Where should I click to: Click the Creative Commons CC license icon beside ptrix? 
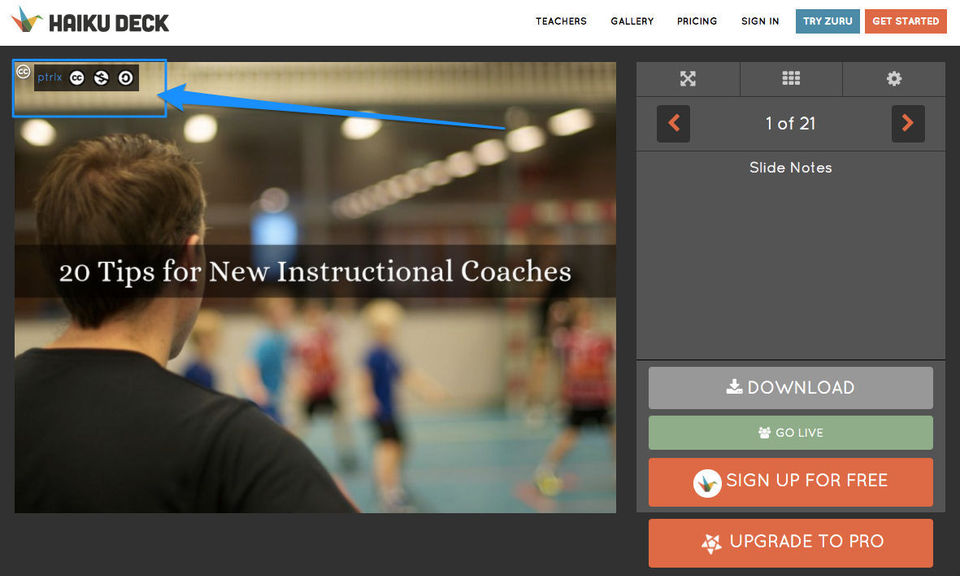pos(77,78)
